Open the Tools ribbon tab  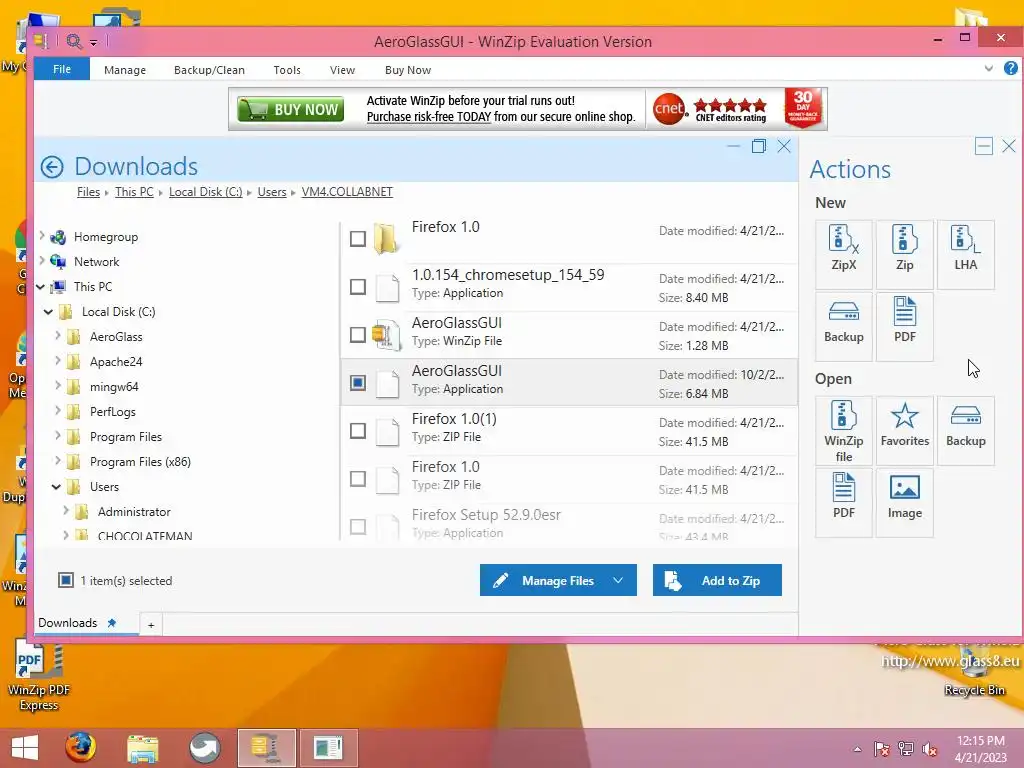[x=287, y=70]
